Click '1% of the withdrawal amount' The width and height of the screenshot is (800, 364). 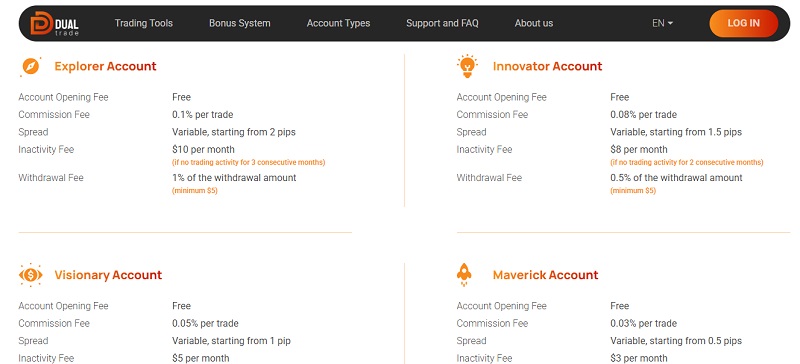tap(234, 178)
